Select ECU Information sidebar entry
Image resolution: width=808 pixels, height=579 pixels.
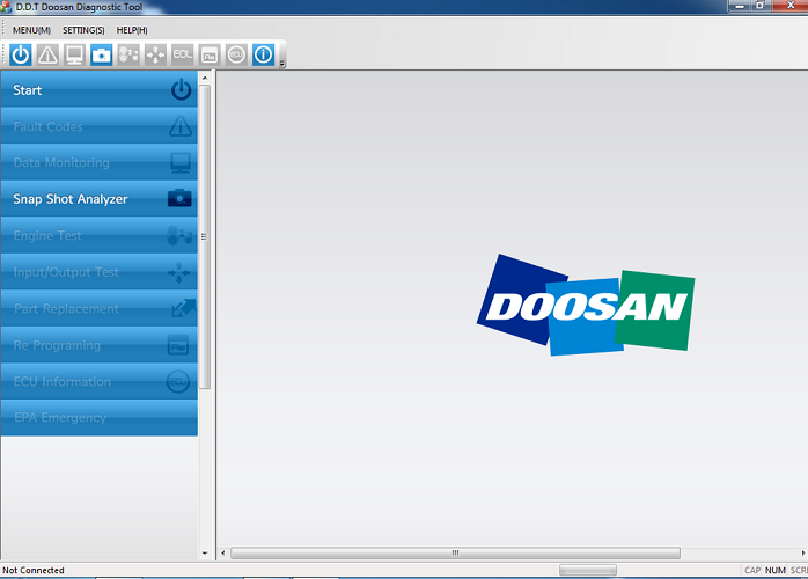pos(99,382)
